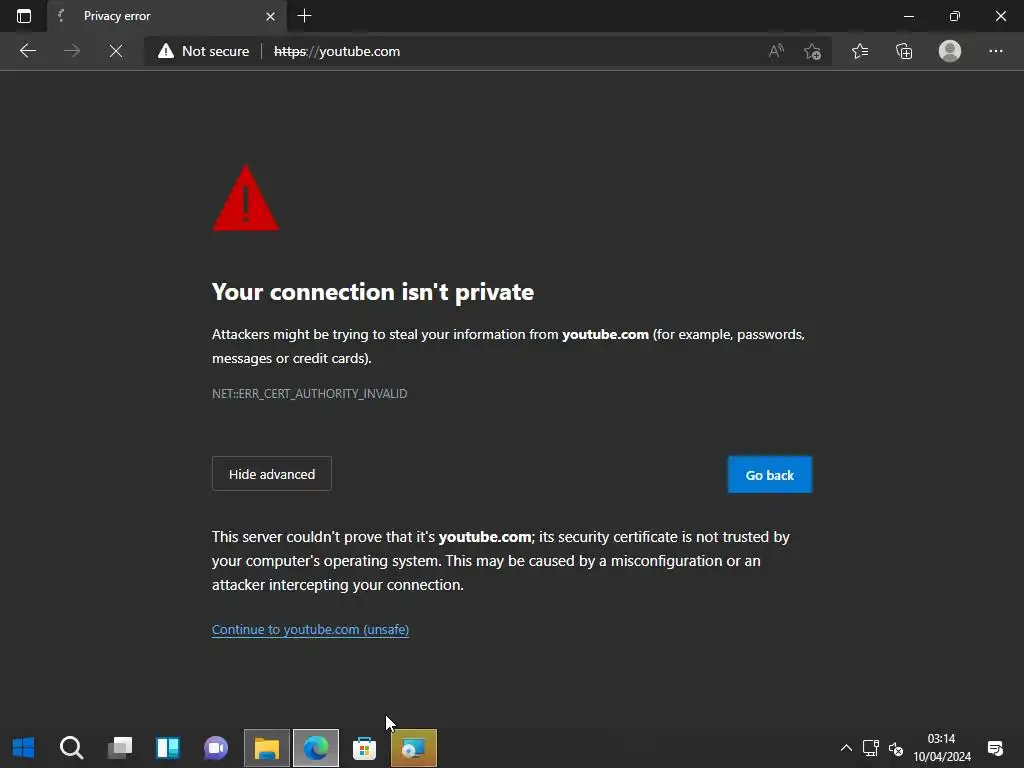Follow Continue to youtube.com (unsafe) link

coord(310,630)
